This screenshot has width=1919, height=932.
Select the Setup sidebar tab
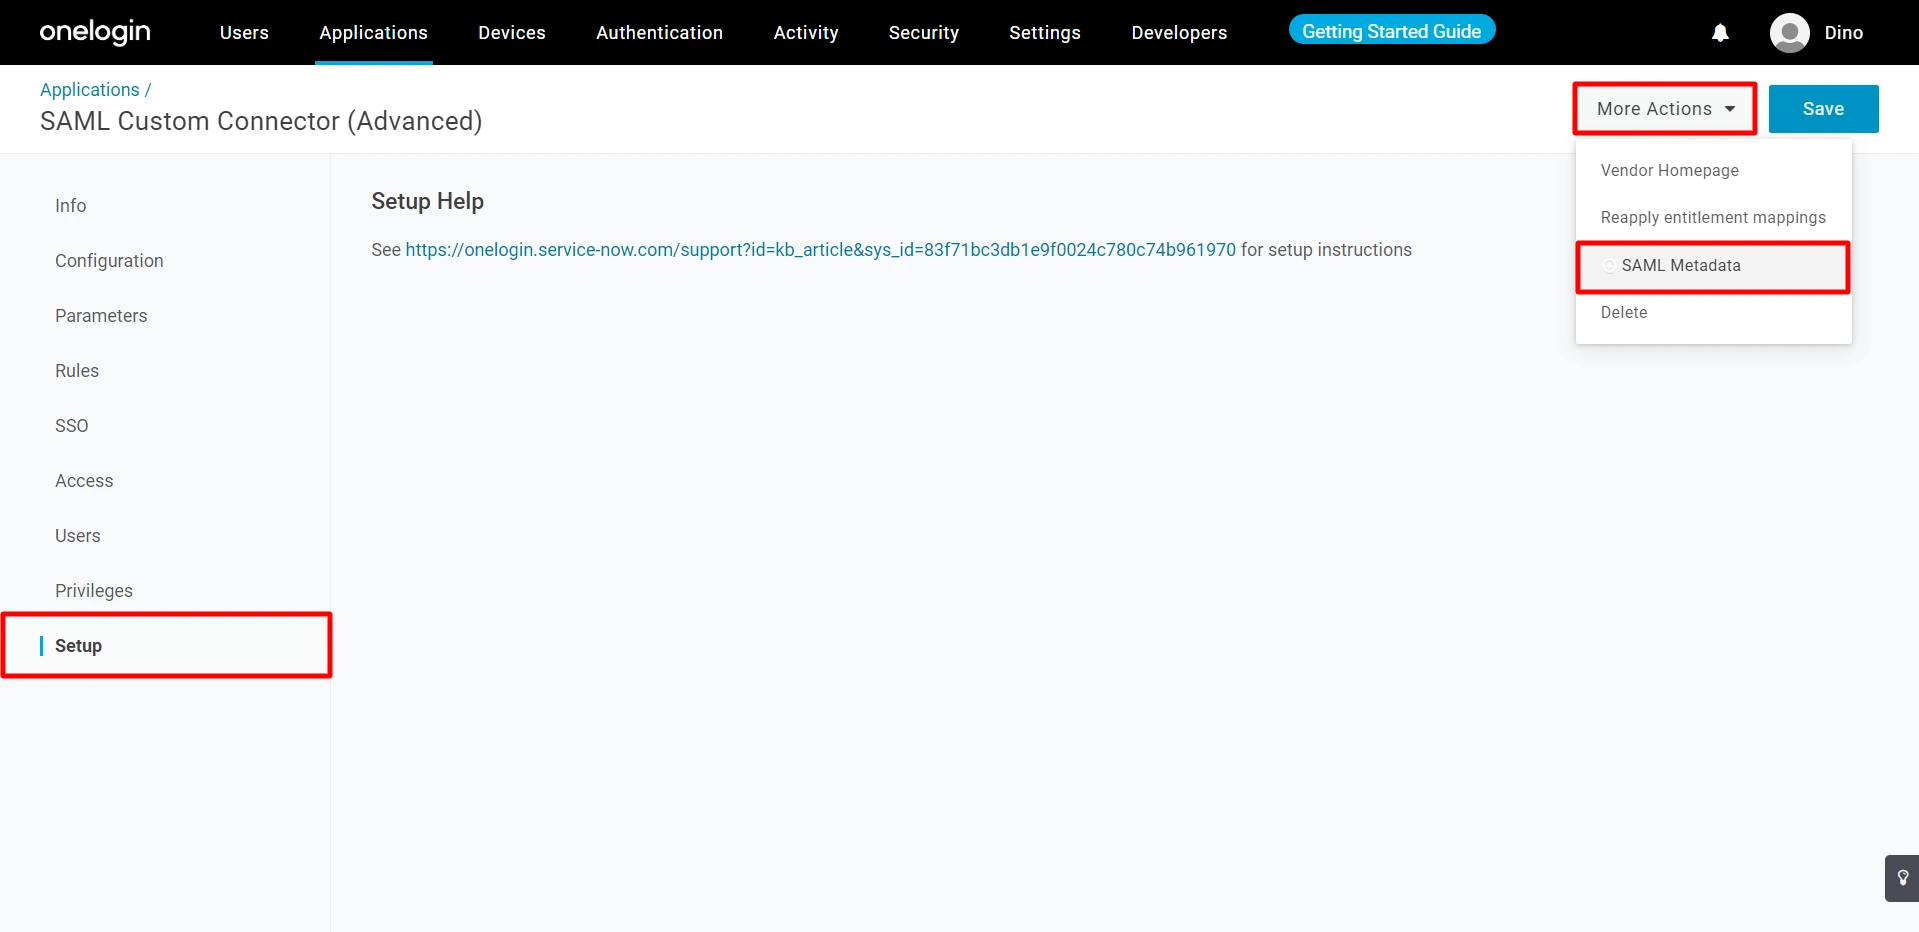tap(78, 646)
